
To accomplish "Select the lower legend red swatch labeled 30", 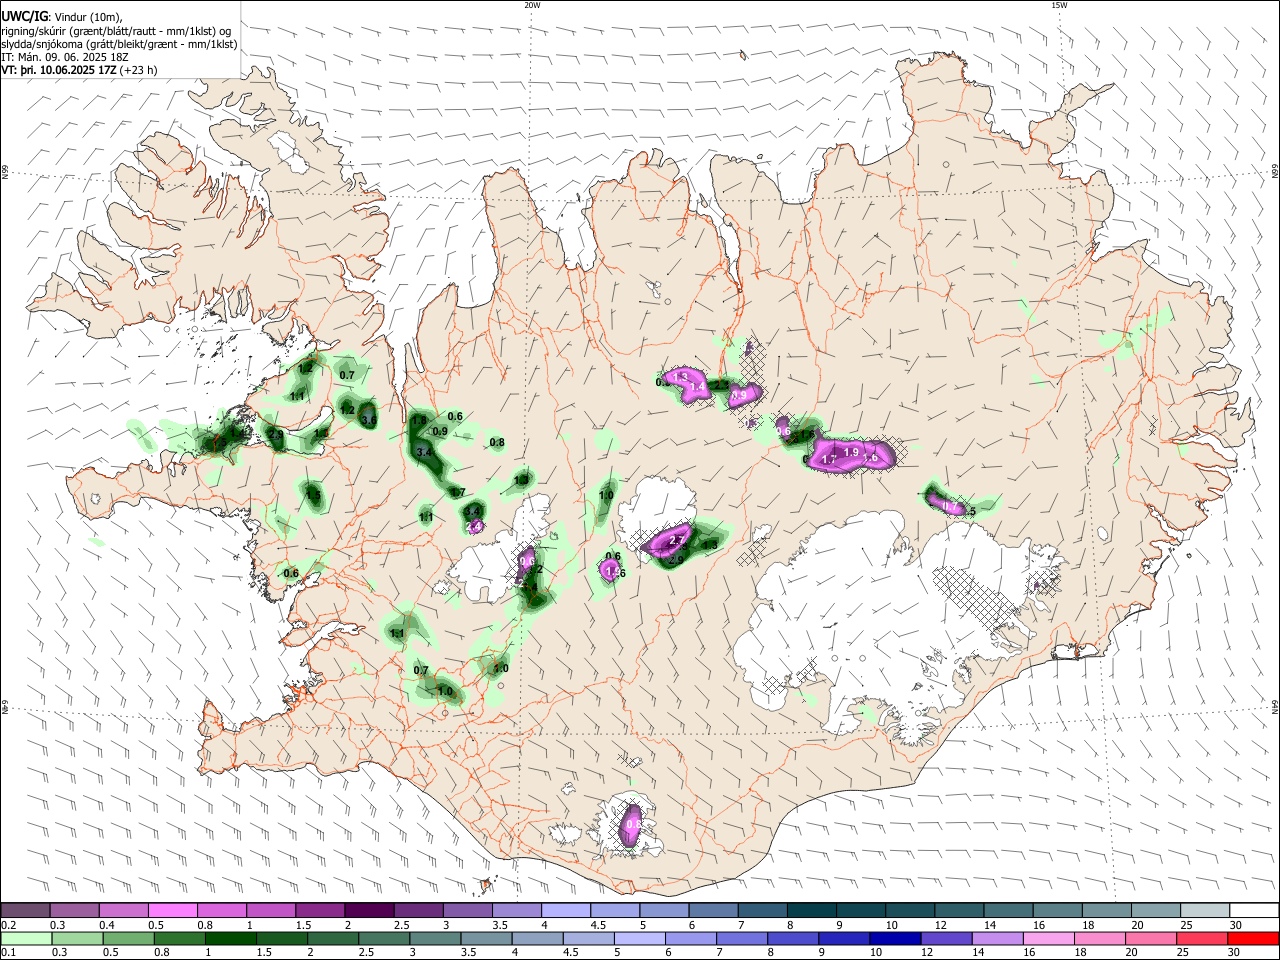I will coord(1252,938).
